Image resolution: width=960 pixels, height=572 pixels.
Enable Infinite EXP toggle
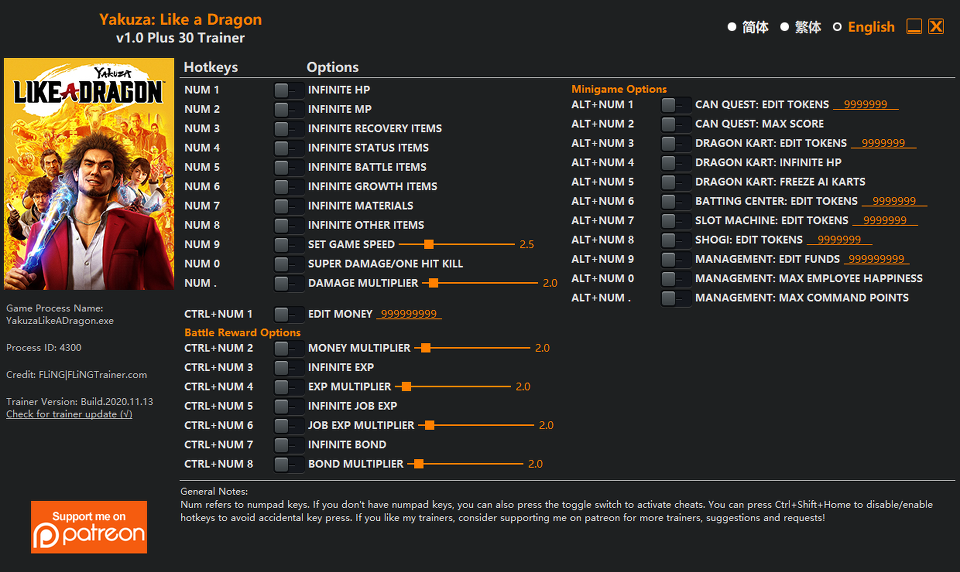click(288, 367)
